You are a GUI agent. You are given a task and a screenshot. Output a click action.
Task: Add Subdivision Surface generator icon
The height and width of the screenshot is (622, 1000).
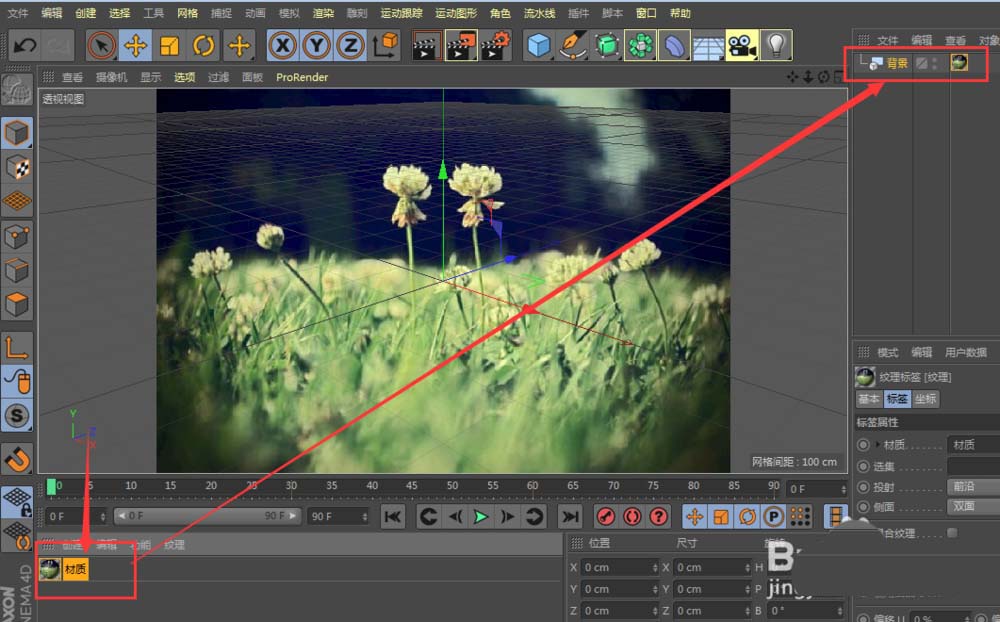(x=607, y=45)
